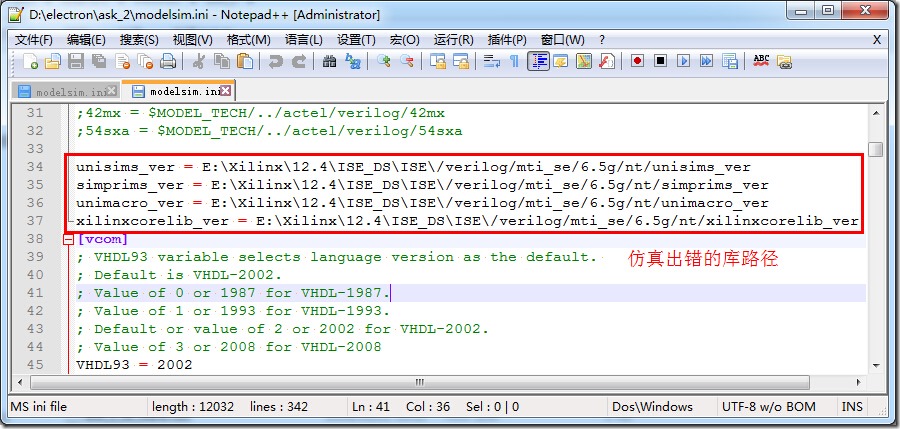Click the Print toolbar icon
The image size is (900, 429).
point(168,61)
